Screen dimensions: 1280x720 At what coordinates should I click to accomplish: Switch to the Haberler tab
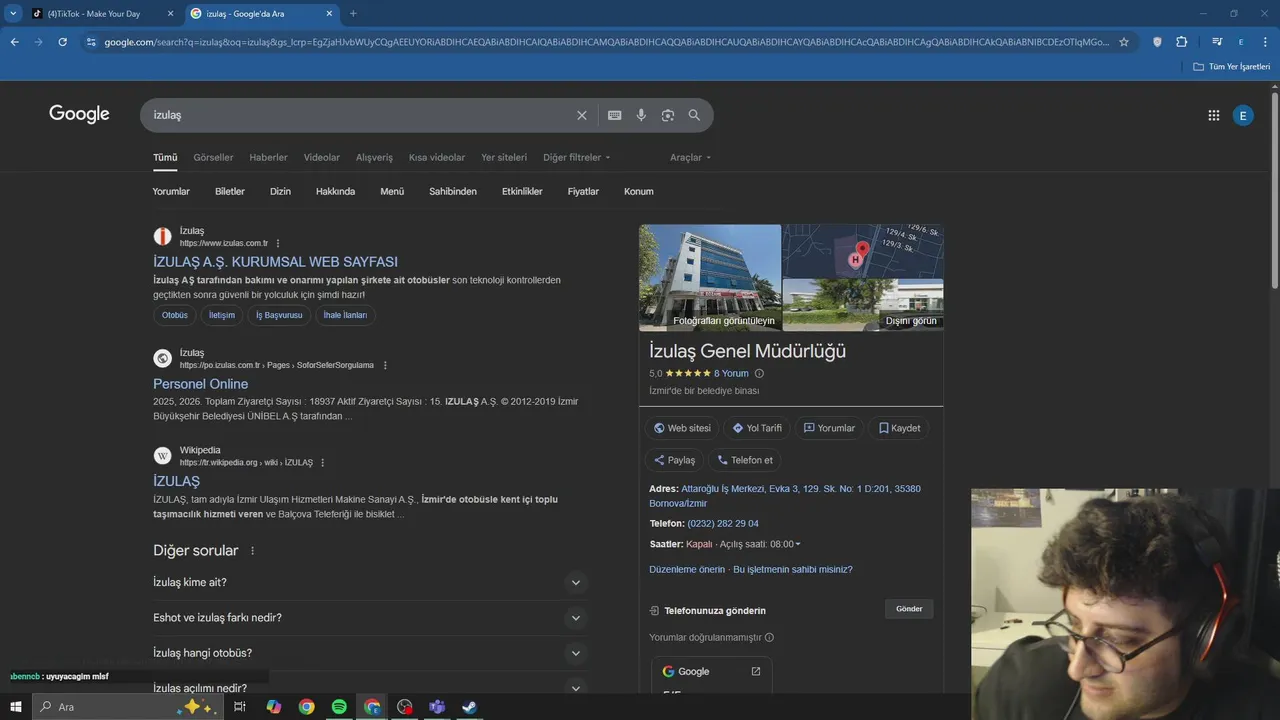pos(268,157)
